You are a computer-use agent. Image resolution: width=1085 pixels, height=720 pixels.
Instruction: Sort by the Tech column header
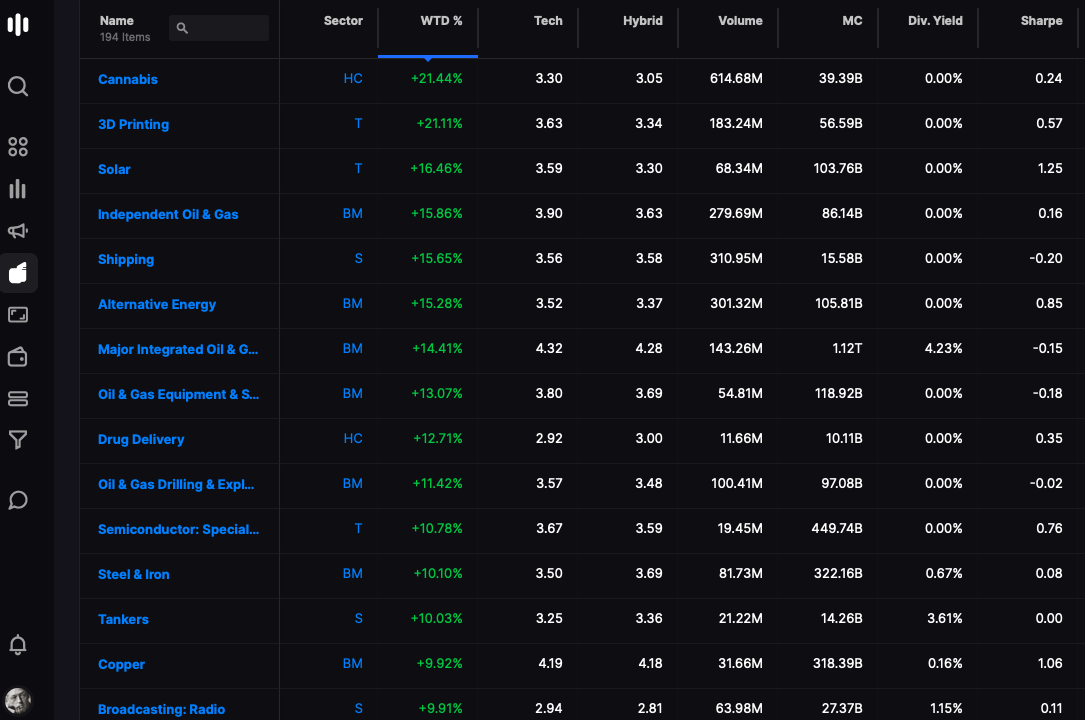tap(548, 21)
